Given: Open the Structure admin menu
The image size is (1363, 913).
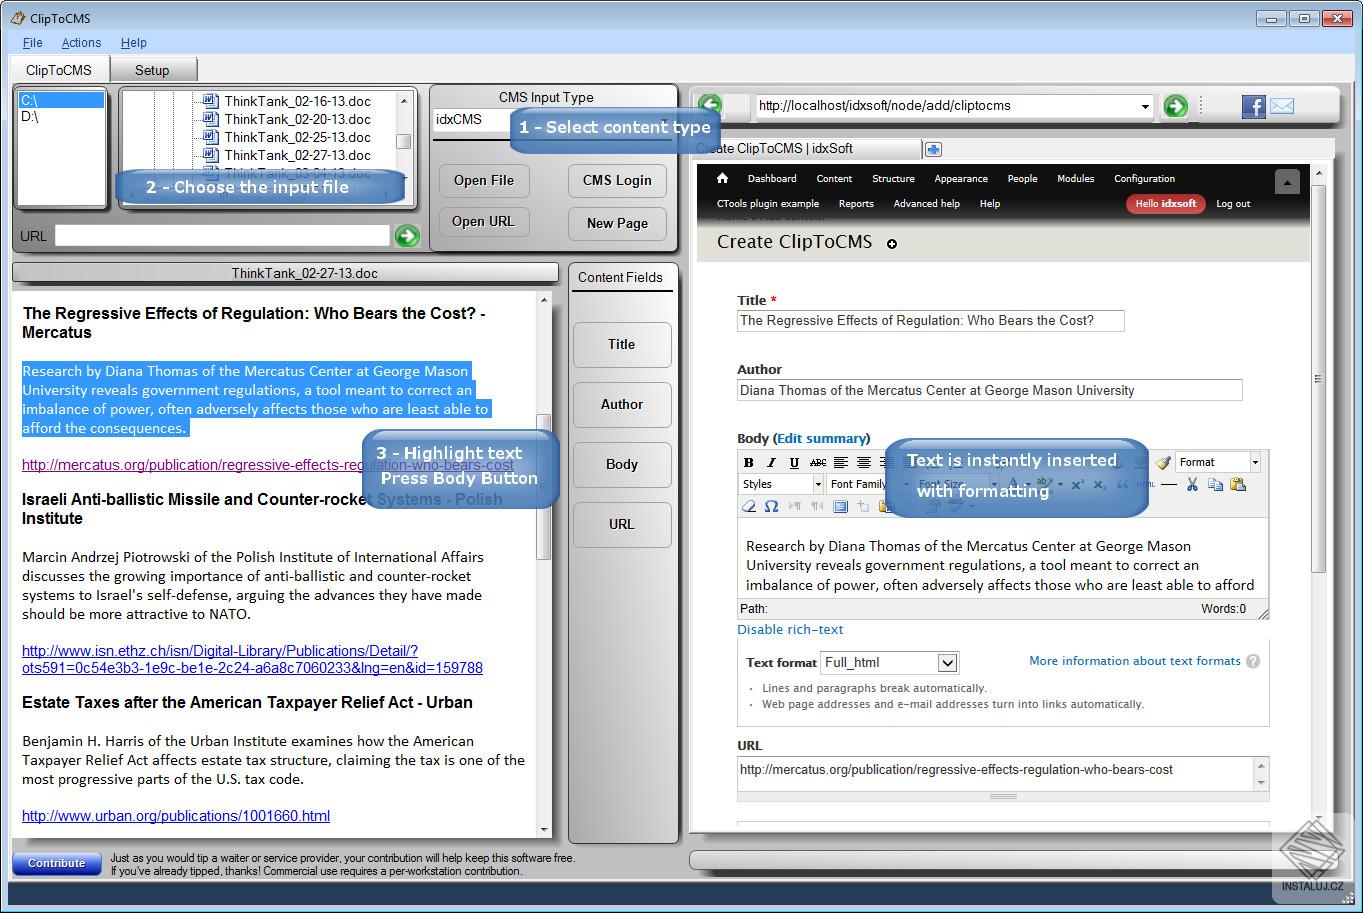Looking at the screenshot, I should coord(893,179).
